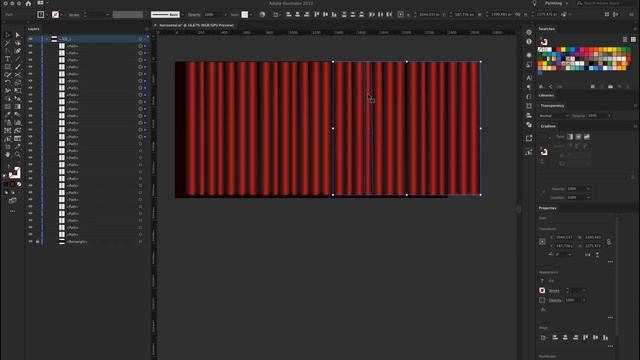
Task: Select the Transparency panel tab
Action: click(552, 106)
